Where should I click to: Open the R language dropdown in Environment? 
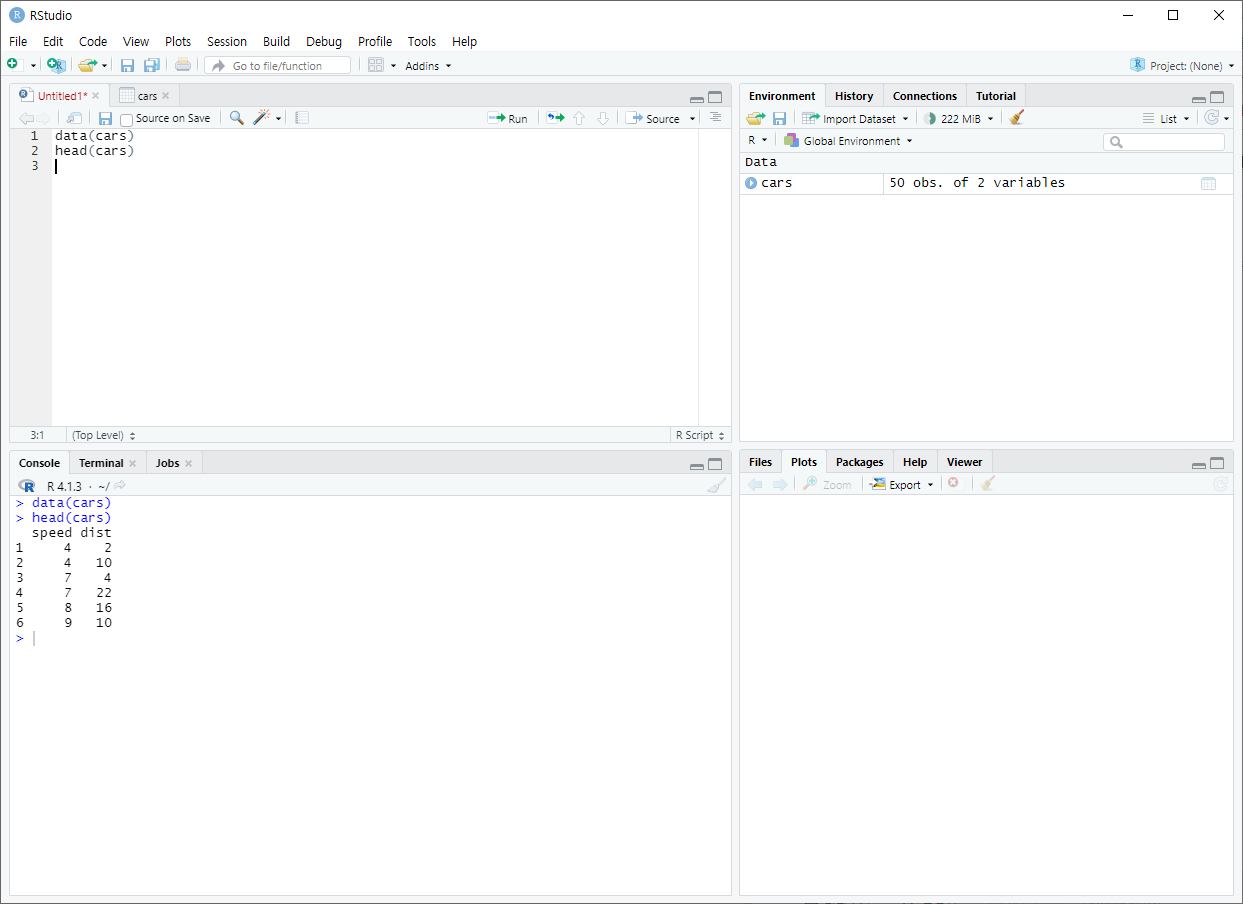pyautogui.click(x=758, y=140)
